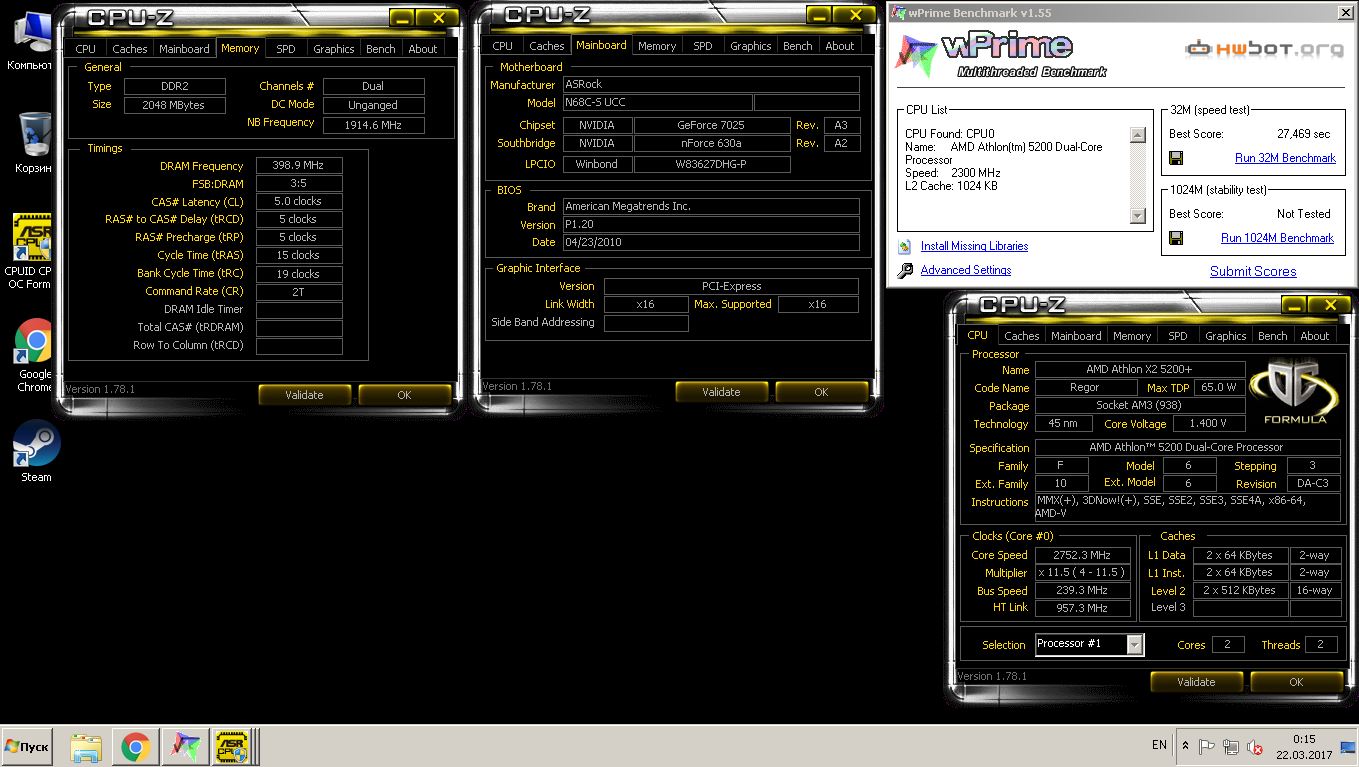Open the Recycle Bin desktop icon

coord(34,142)
